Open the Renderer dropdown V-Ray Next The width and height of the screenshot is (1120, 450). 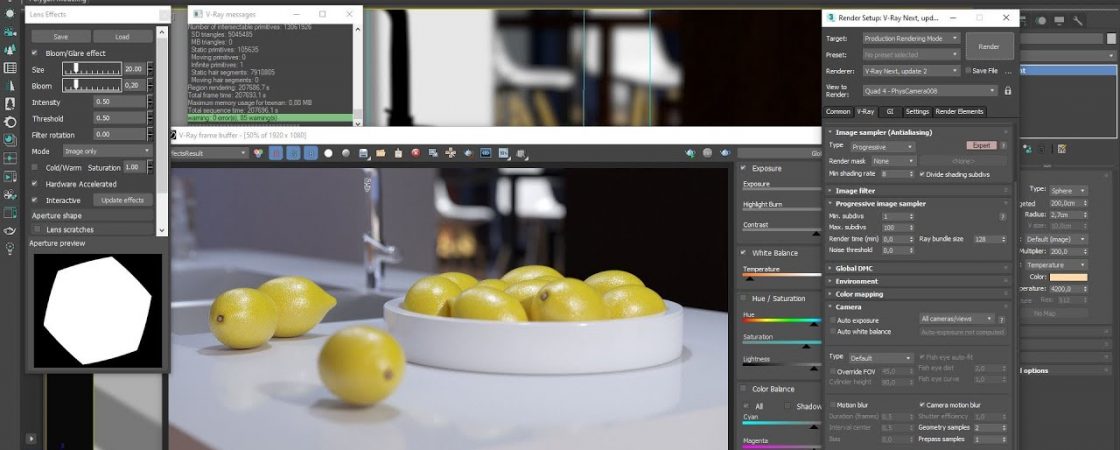911,71
